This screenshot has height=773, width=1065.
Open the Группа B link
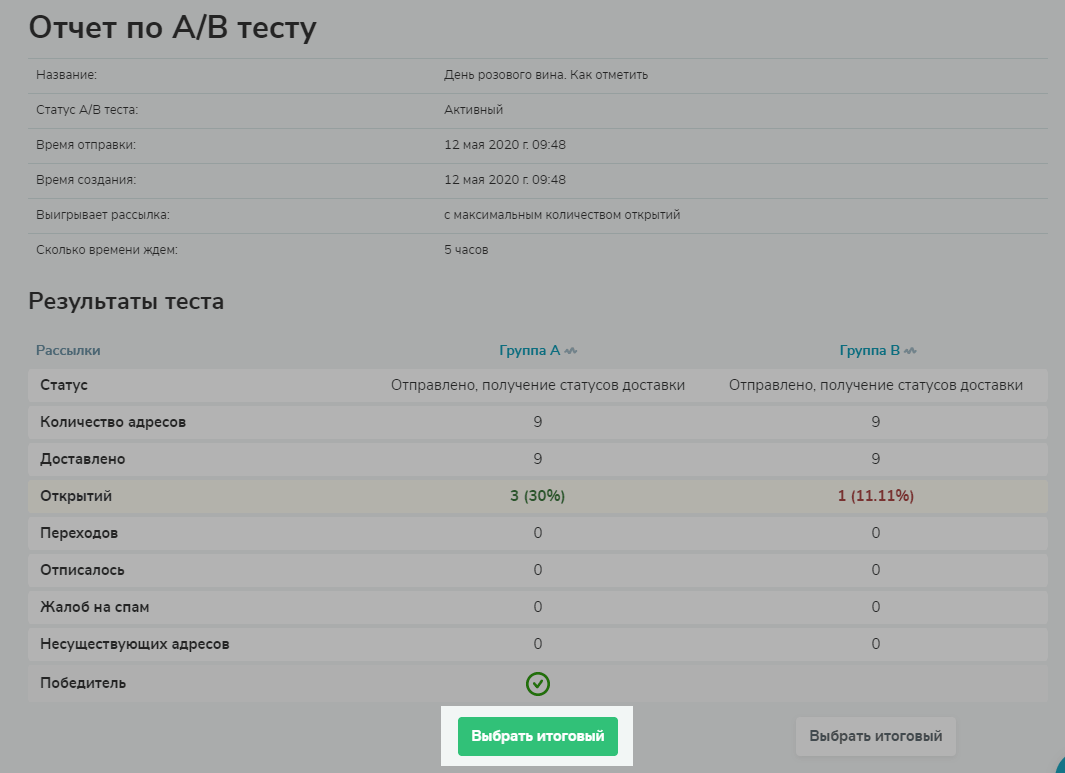pyautogui.click(x=869, y=351)
